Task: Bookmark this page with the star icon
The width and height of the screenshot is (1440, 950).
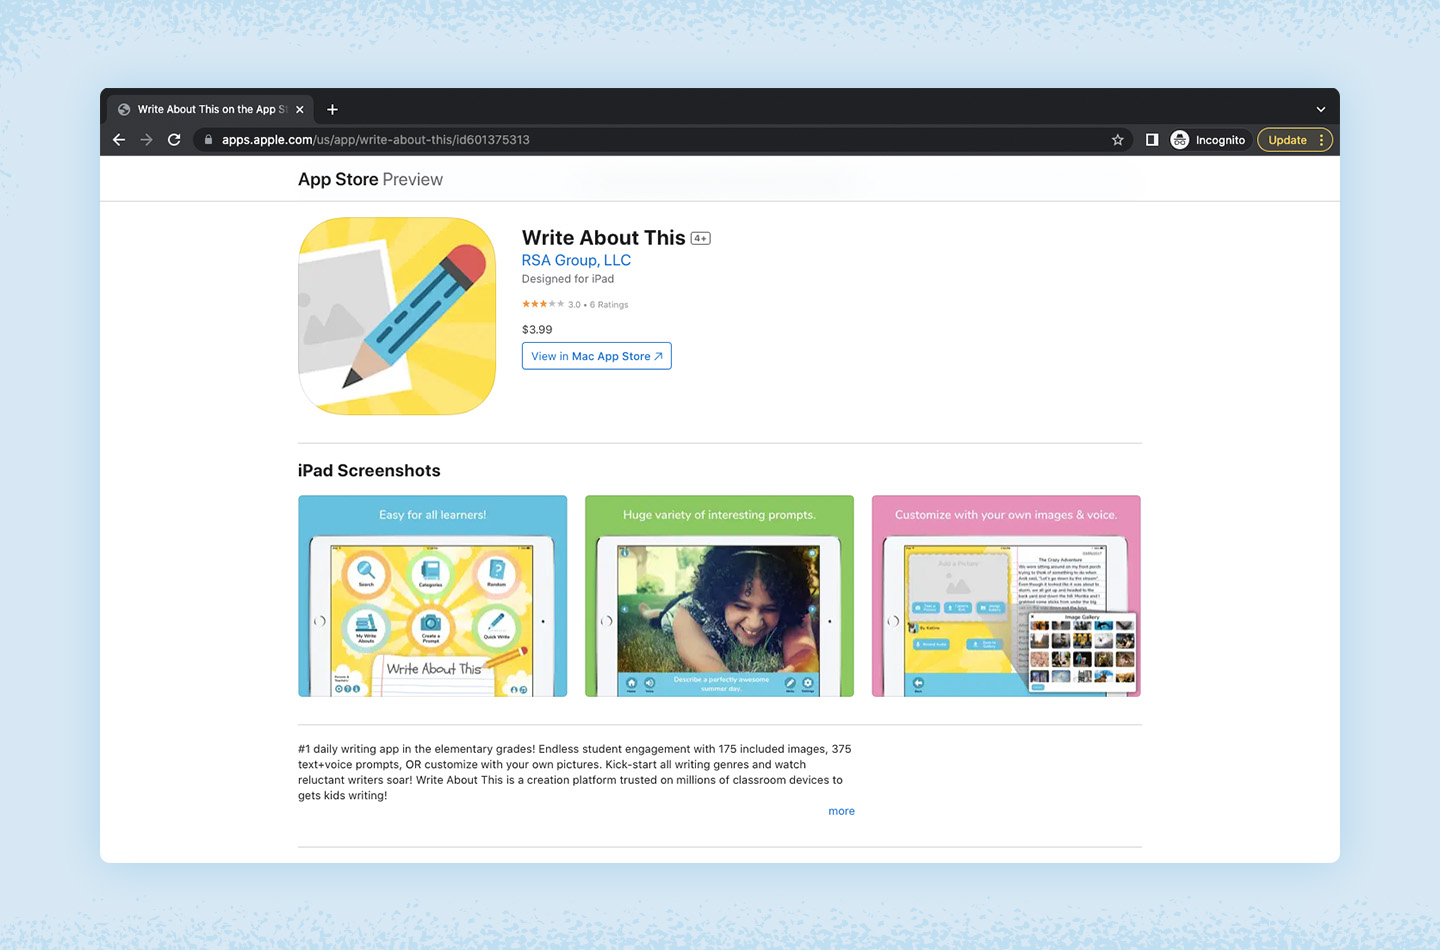Action: tap(1118, 140)
